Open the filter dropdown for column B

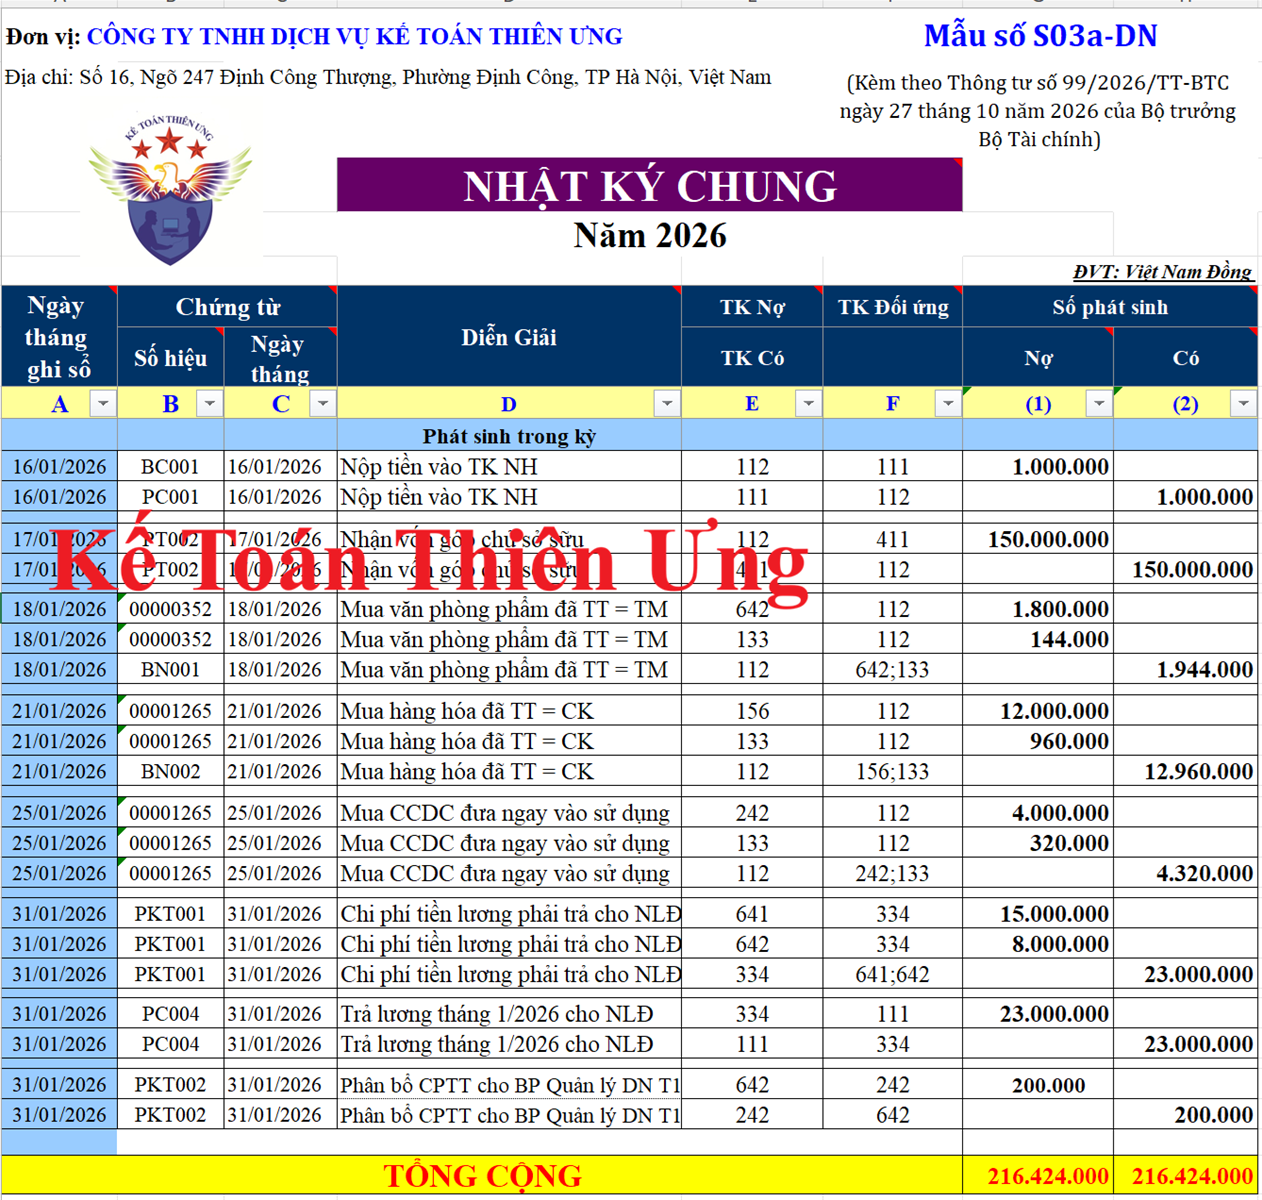pos(209,403)
